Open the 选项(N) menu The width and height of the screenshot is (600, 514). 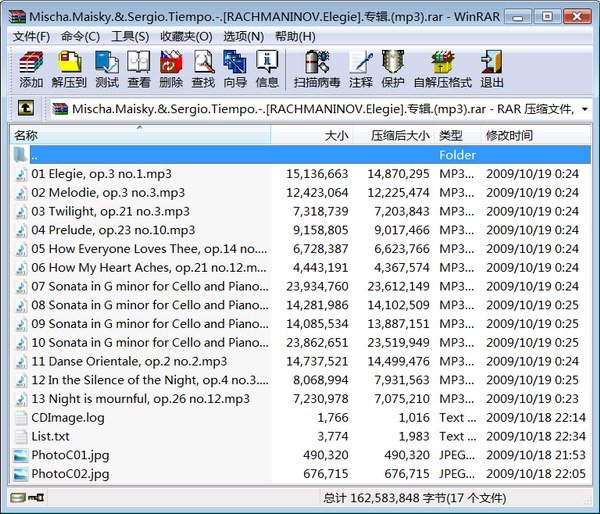coord(244,37)
